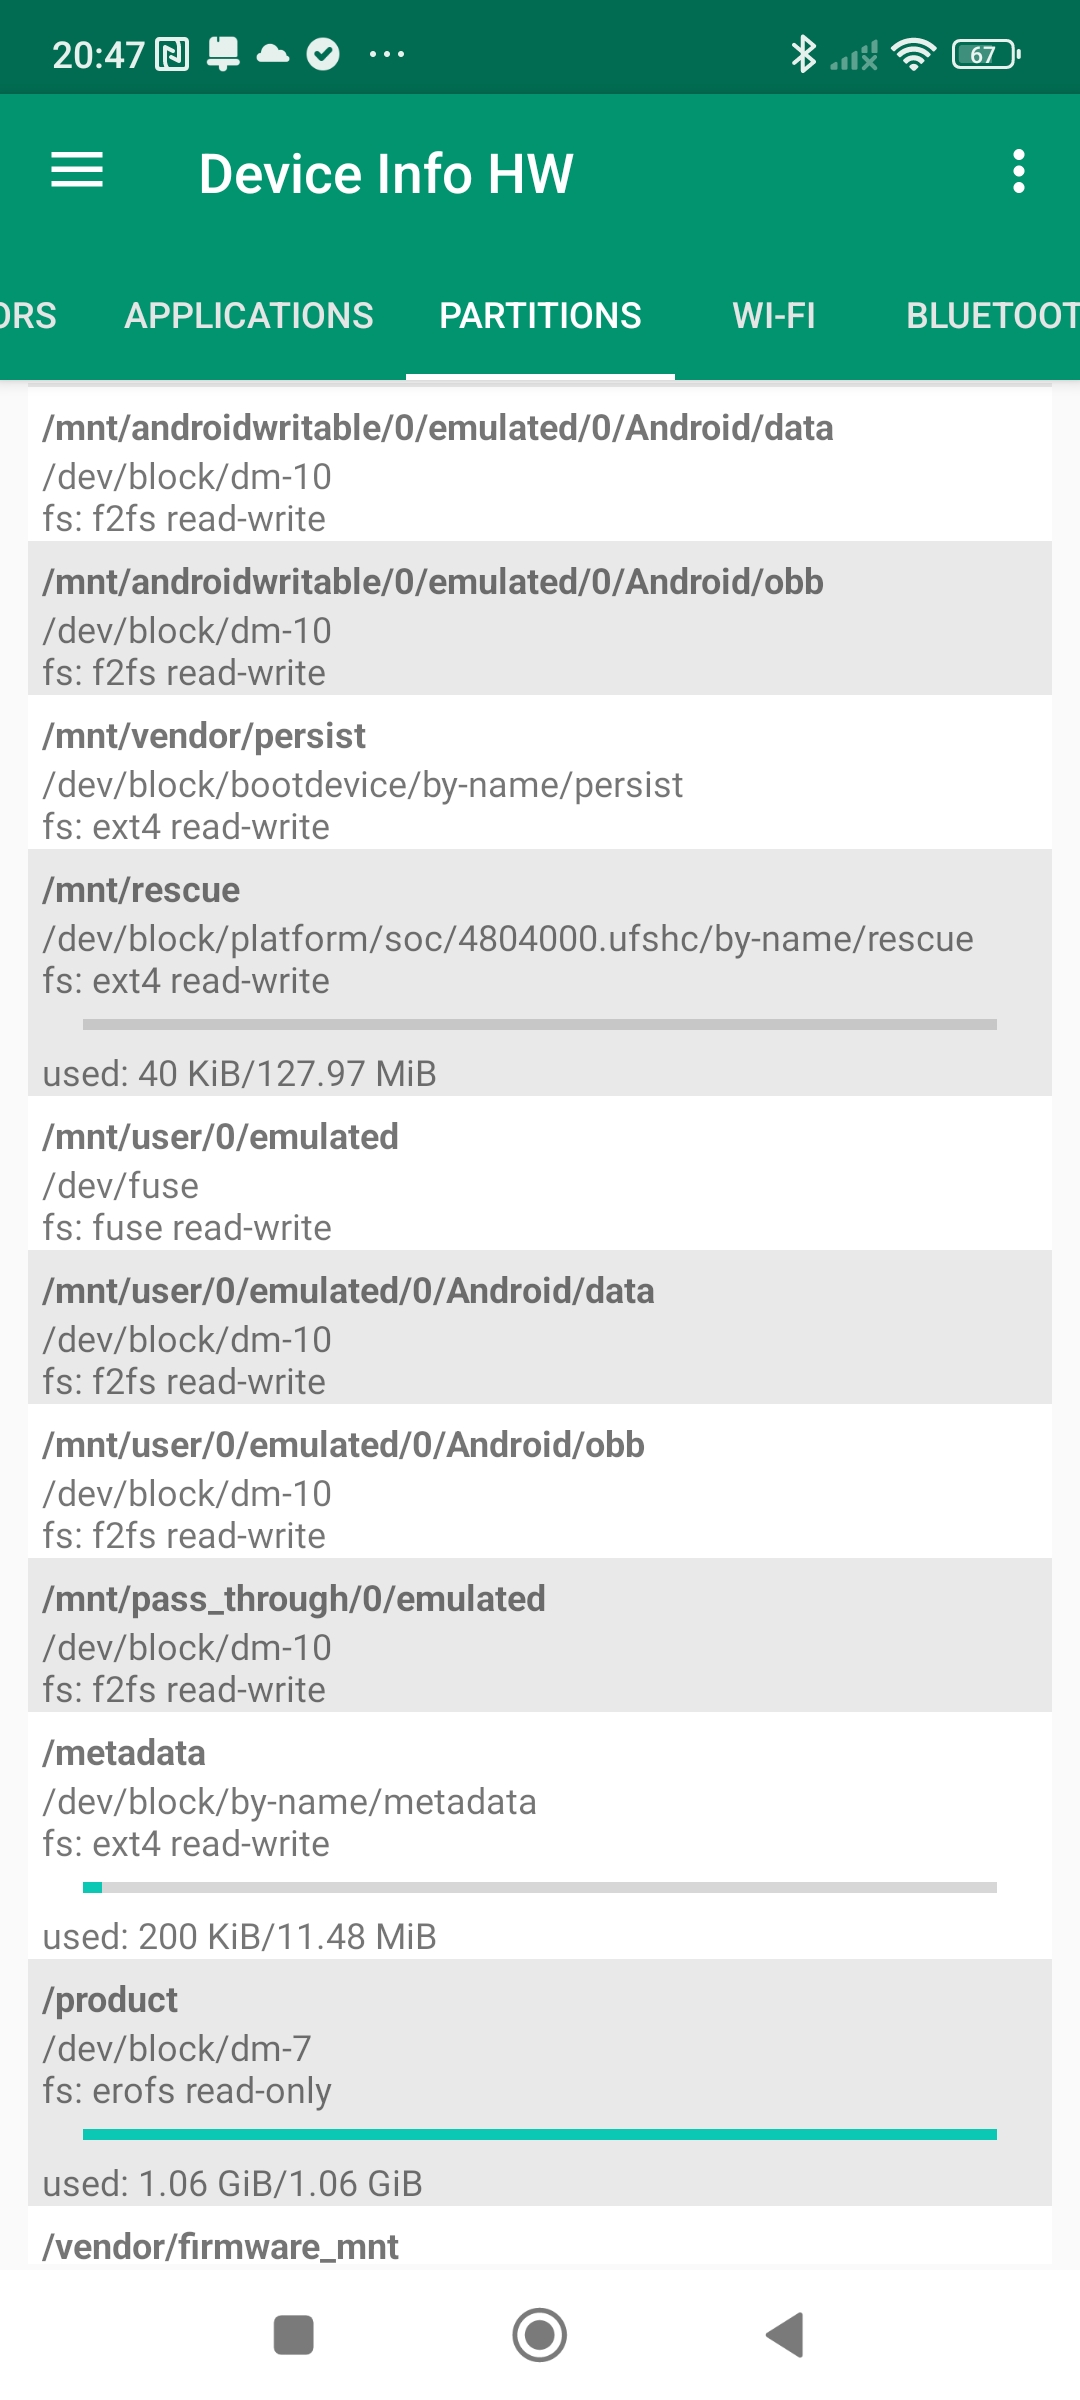Open the three-dot overflow menu
The image size is (1080, 2400).
click(1018, 171)
